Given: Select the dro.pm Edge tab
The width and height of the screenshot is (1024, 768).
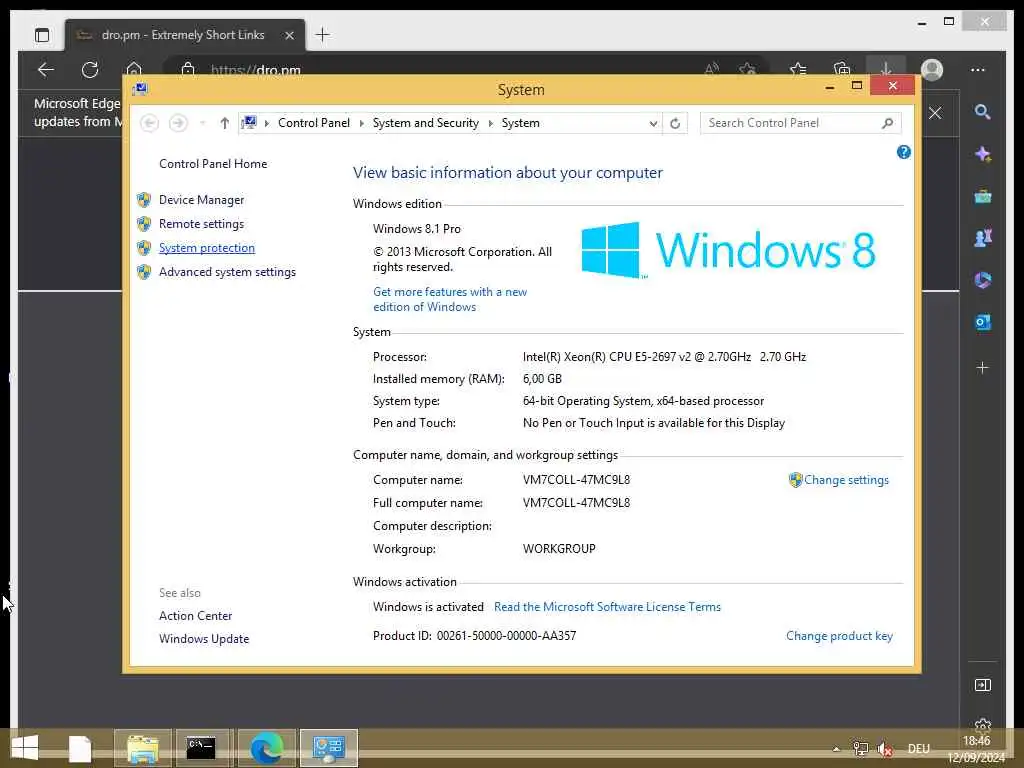Looking at the screenshot, I should 184,35.
